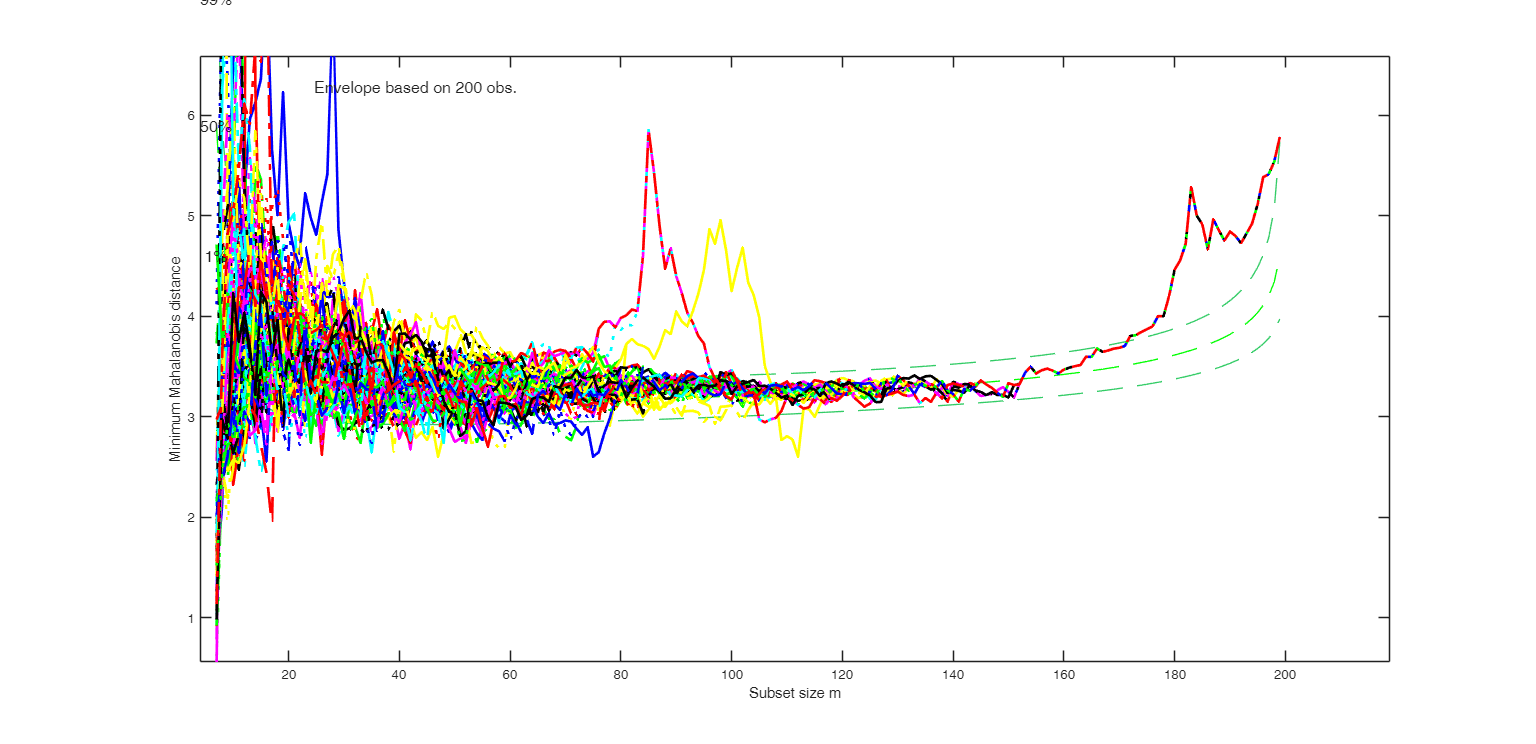Screen dimensions: 1536x744
Task: Click the yellow trajectory peak near subset size 100
Action: point(719,220)
